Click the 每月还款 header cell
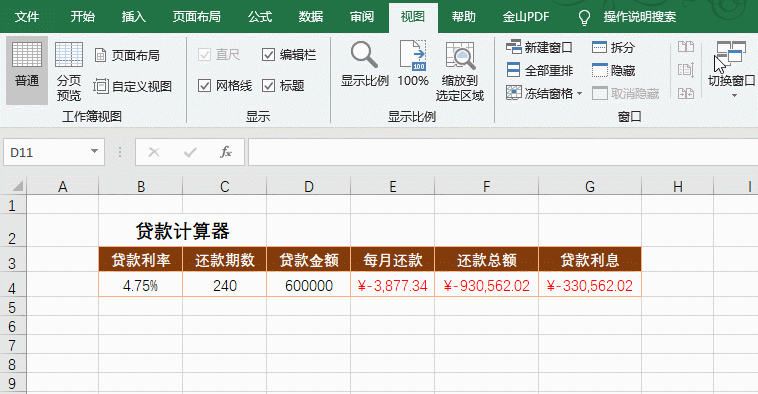The width and height of the screenshot is (758, 394). 393,260
